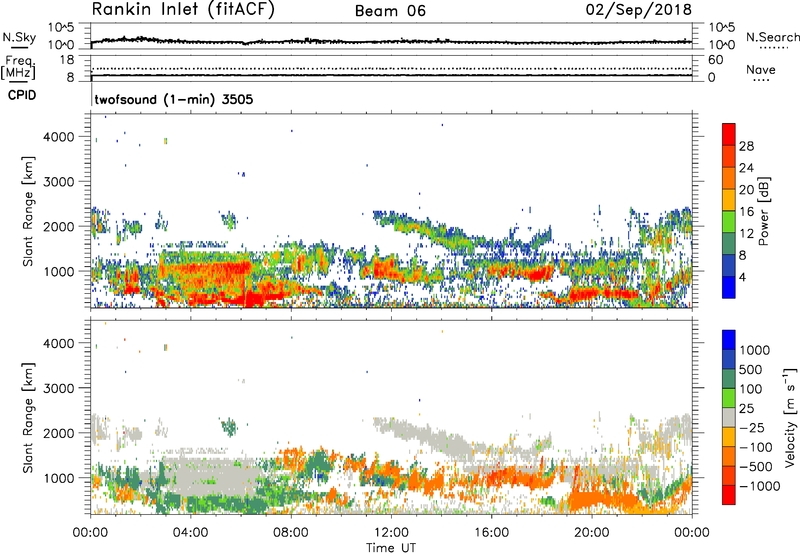The height and width of the screenshot is (554, 800).
Task: Select the "3000" tick on power panel axis
Action: (x=59, y=182)
